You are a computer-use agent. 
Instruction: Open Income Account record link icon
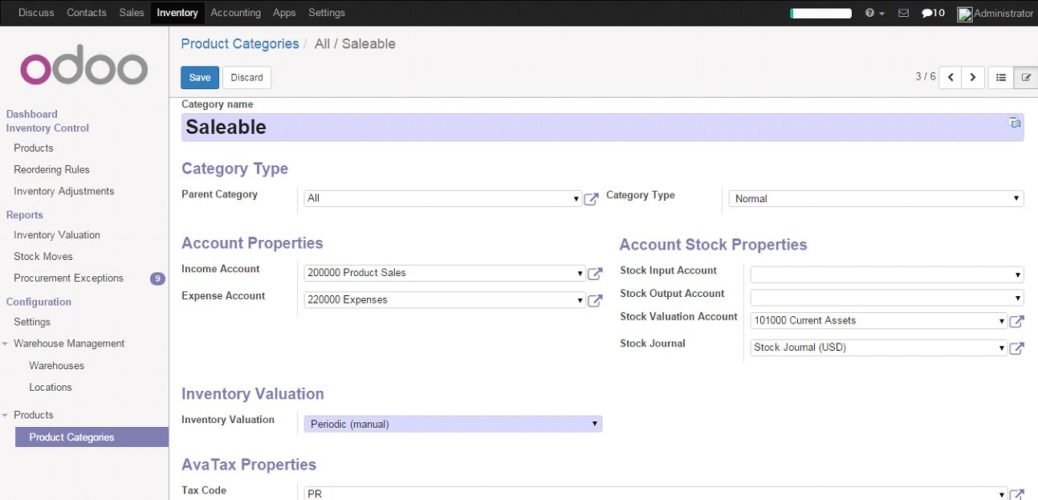595,274
